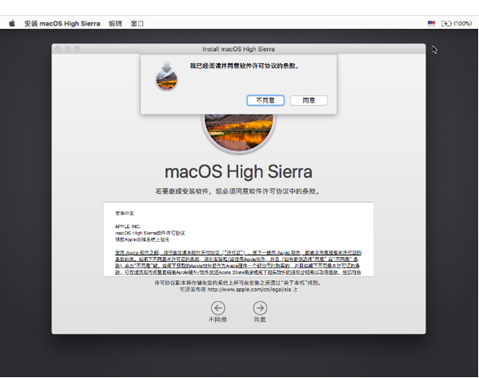Click the red close window button
Image resolution: width=479 pixels, height=378 pixels.
(x=58, y=49)
